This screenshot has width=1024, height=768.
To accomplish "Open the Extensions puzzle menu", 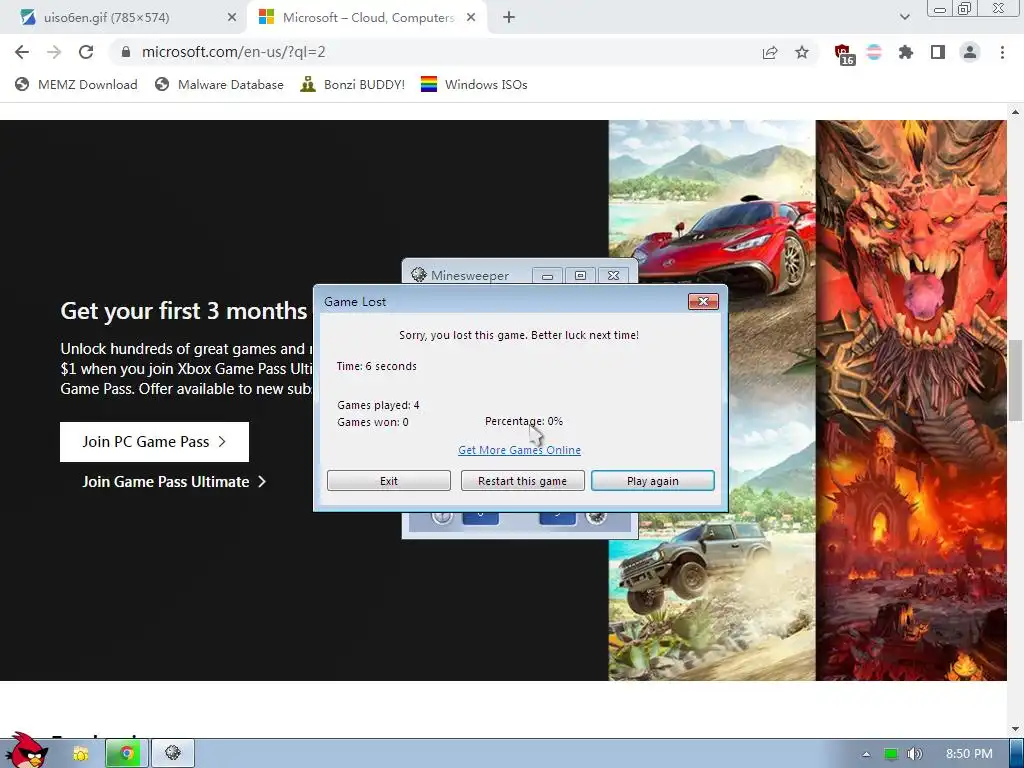I will click(x=906, y=52).
